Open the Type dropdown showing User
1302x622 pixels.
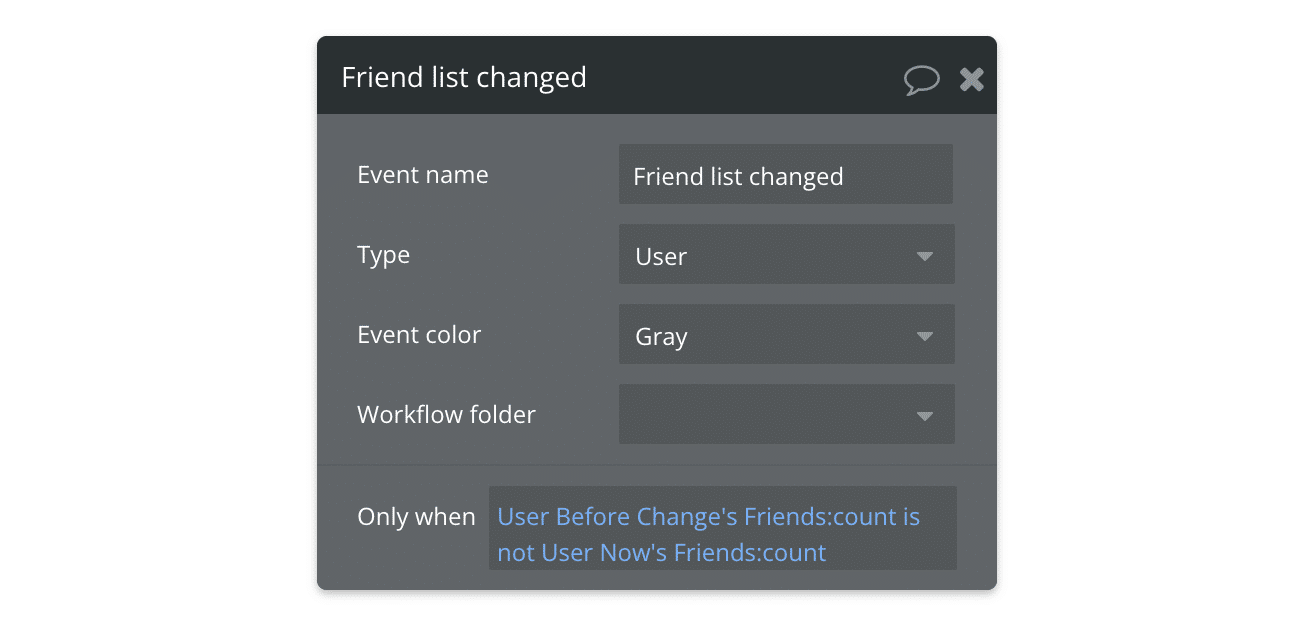pyautogui.click(x=786, y=254)
